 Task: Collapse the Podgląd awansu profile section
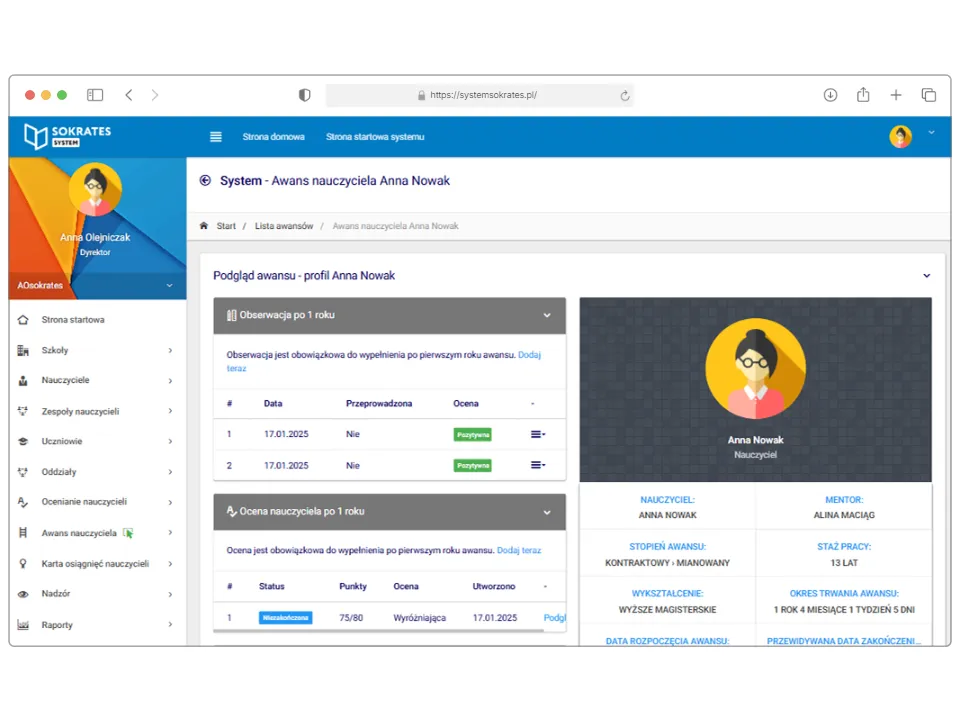pos(926,276)
